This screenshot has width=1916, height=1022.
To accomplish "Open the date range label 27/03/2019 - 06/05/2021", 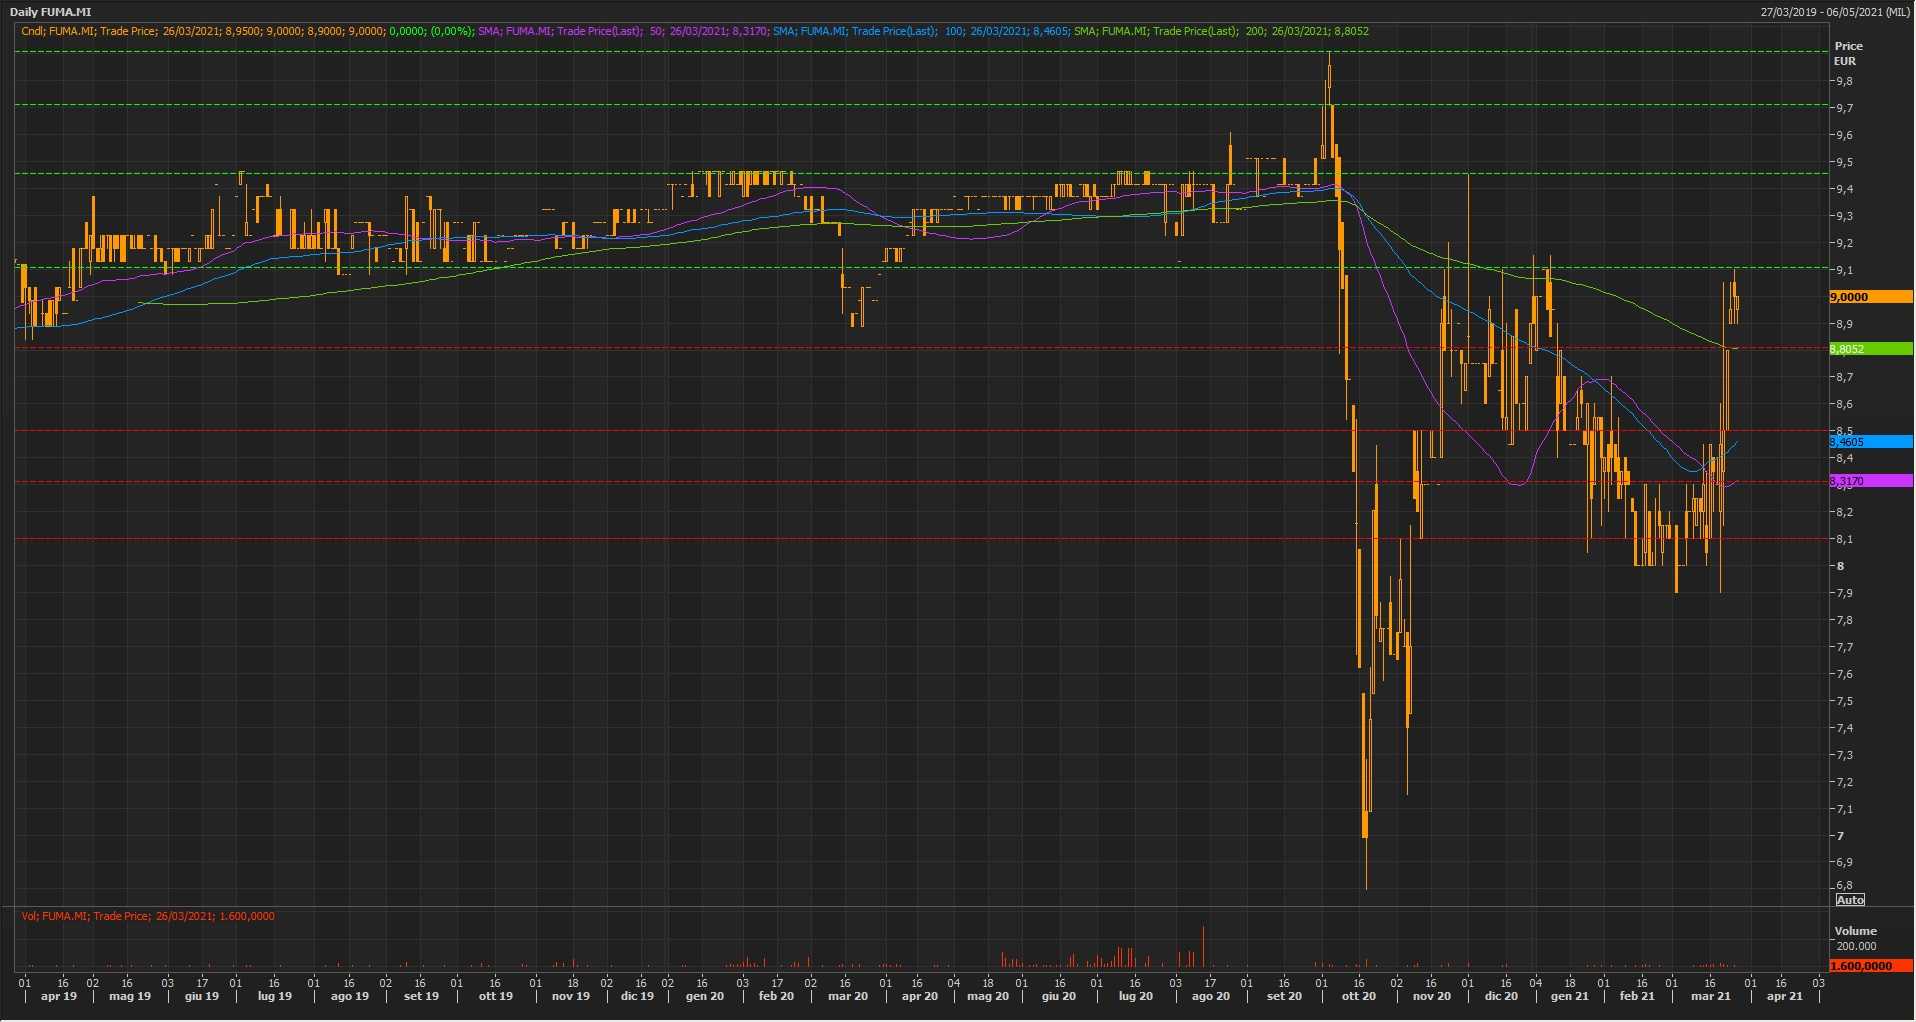I will [1836, 12].
